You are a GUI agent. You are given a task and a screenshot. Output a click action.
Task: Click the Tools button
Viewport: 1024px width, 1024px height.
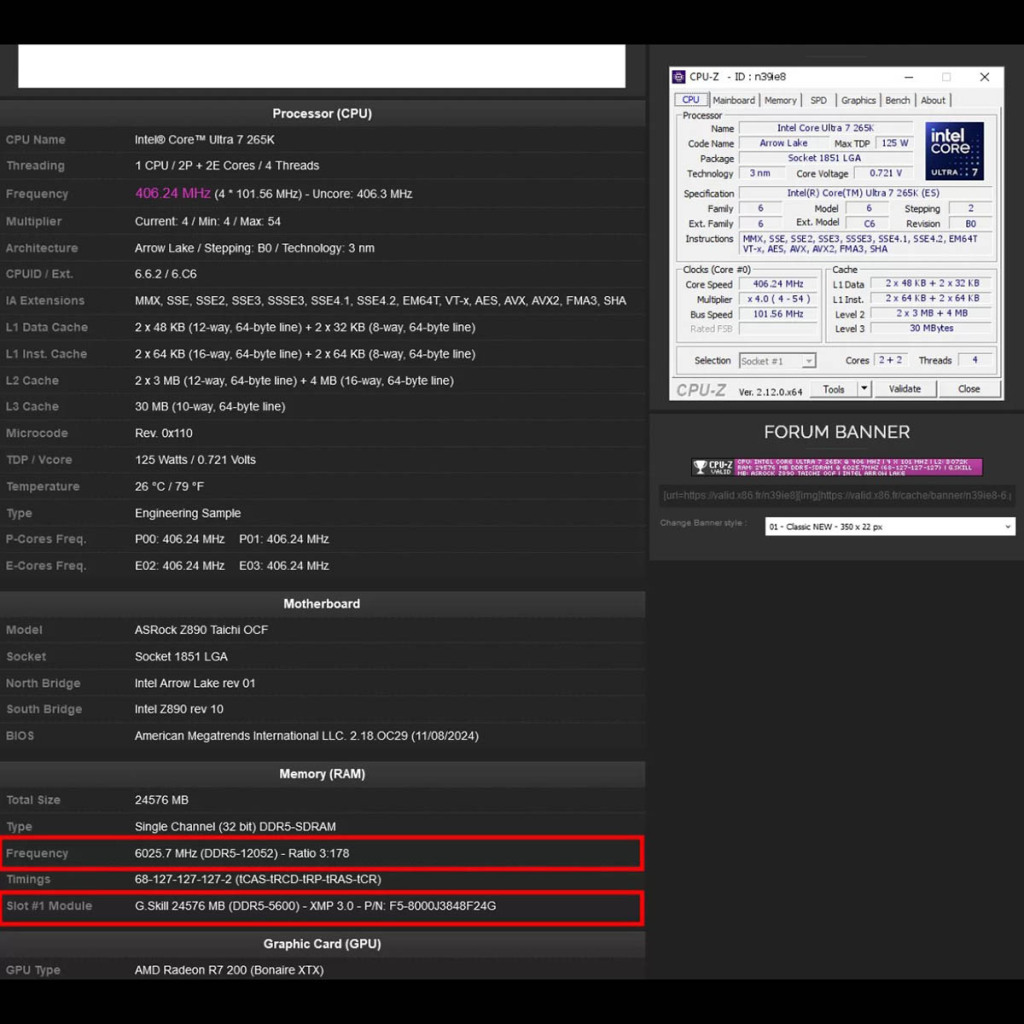(833, 389)
